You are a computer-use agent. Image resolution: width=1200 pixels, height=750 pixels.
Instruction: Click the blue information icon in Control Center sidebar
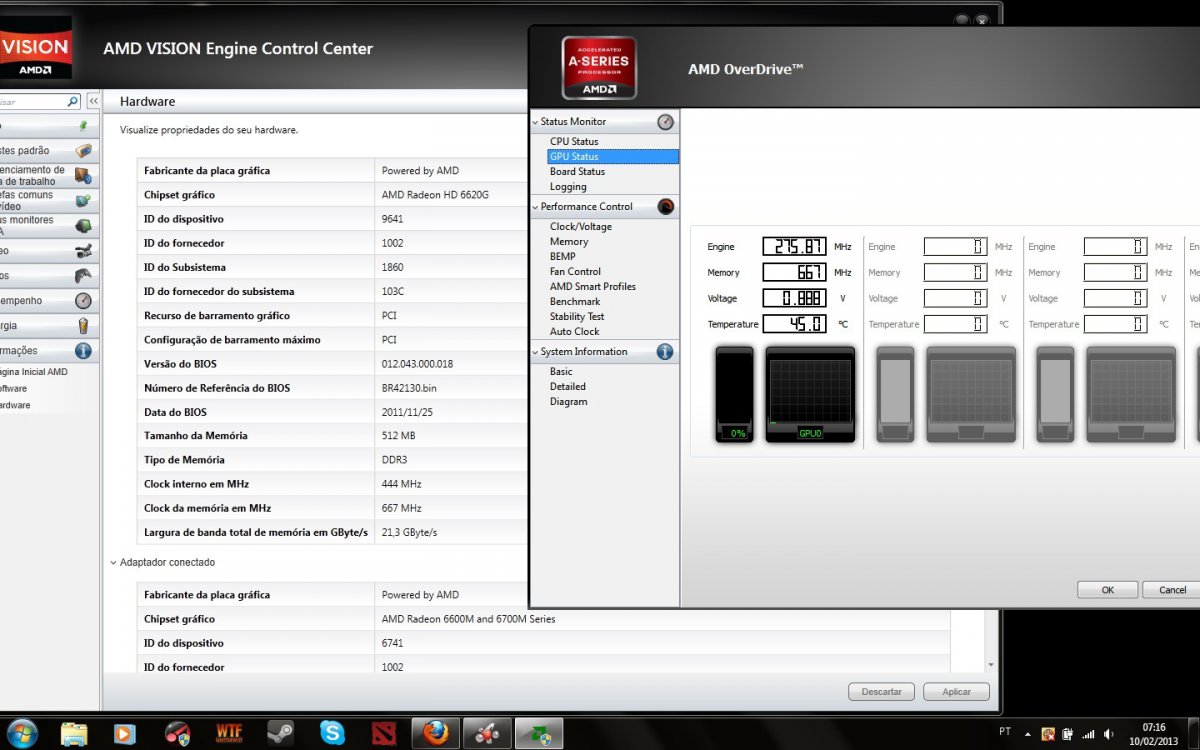[x=83, y=351]
